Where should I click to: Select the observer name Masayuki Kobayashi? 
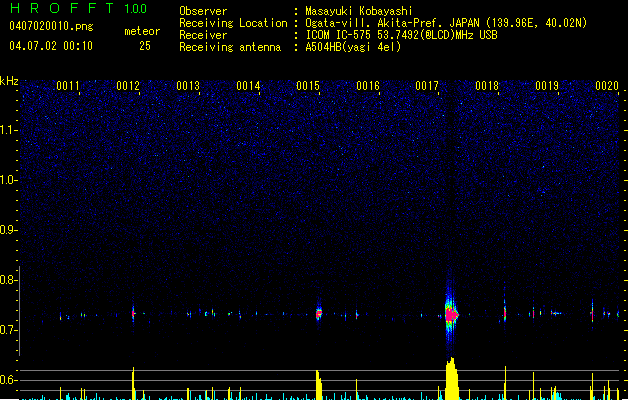point(359,11)
